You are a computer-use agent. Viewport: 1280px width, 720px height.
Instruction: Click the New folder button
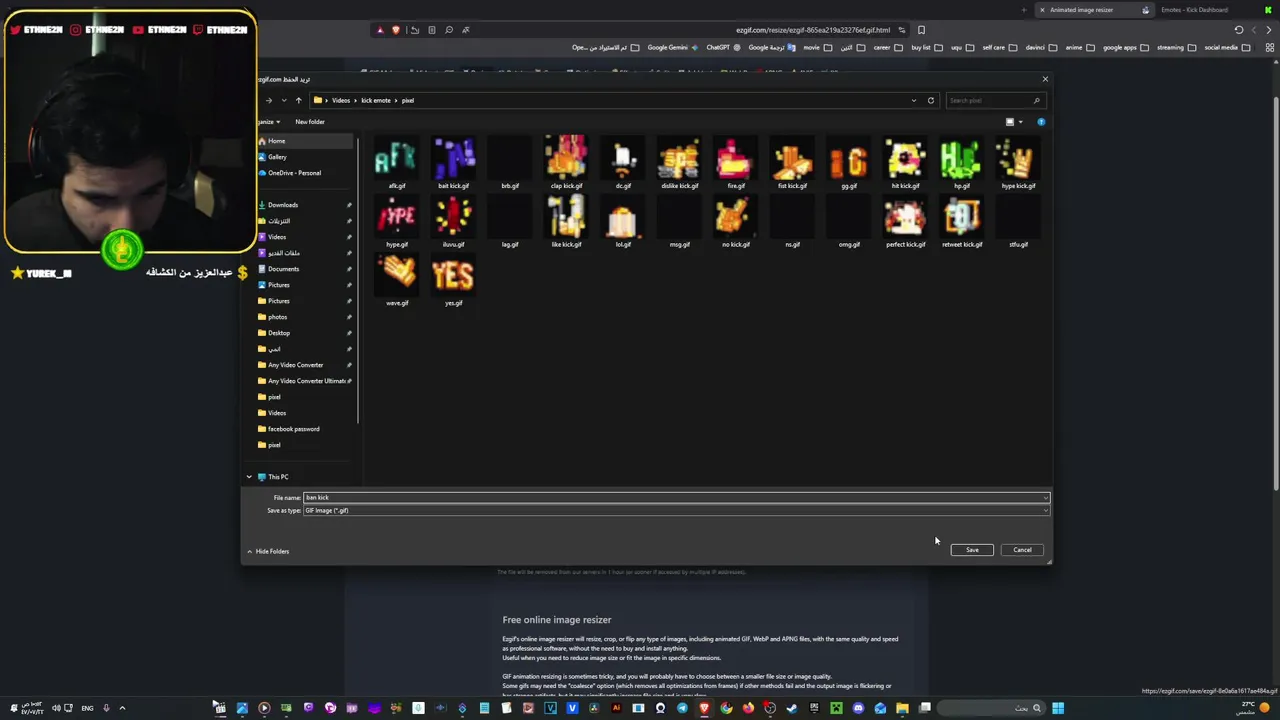(x=310, y=122)
